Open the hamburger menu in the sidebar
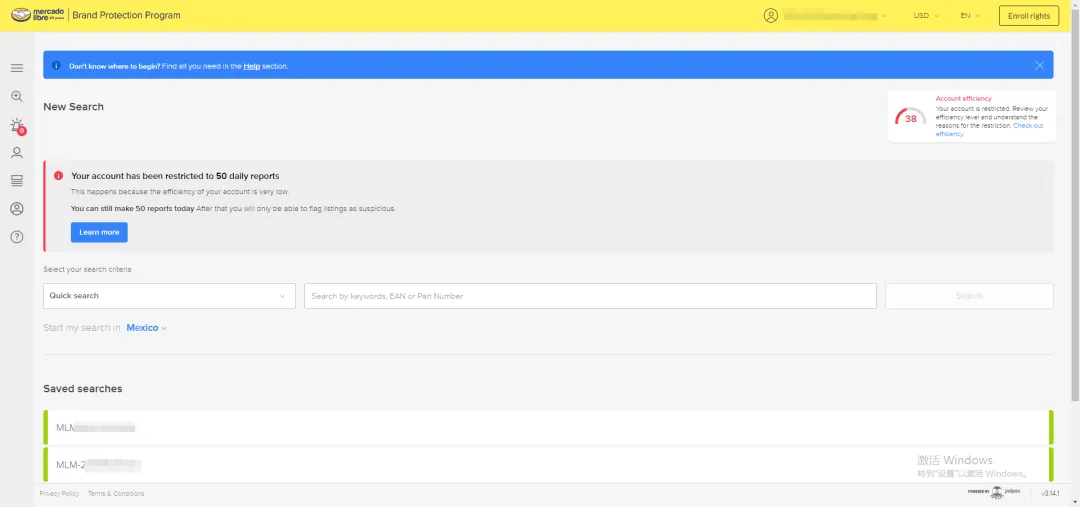This screenshot has height=507, width=1080. pyautogui.click(x=17, y=68)
